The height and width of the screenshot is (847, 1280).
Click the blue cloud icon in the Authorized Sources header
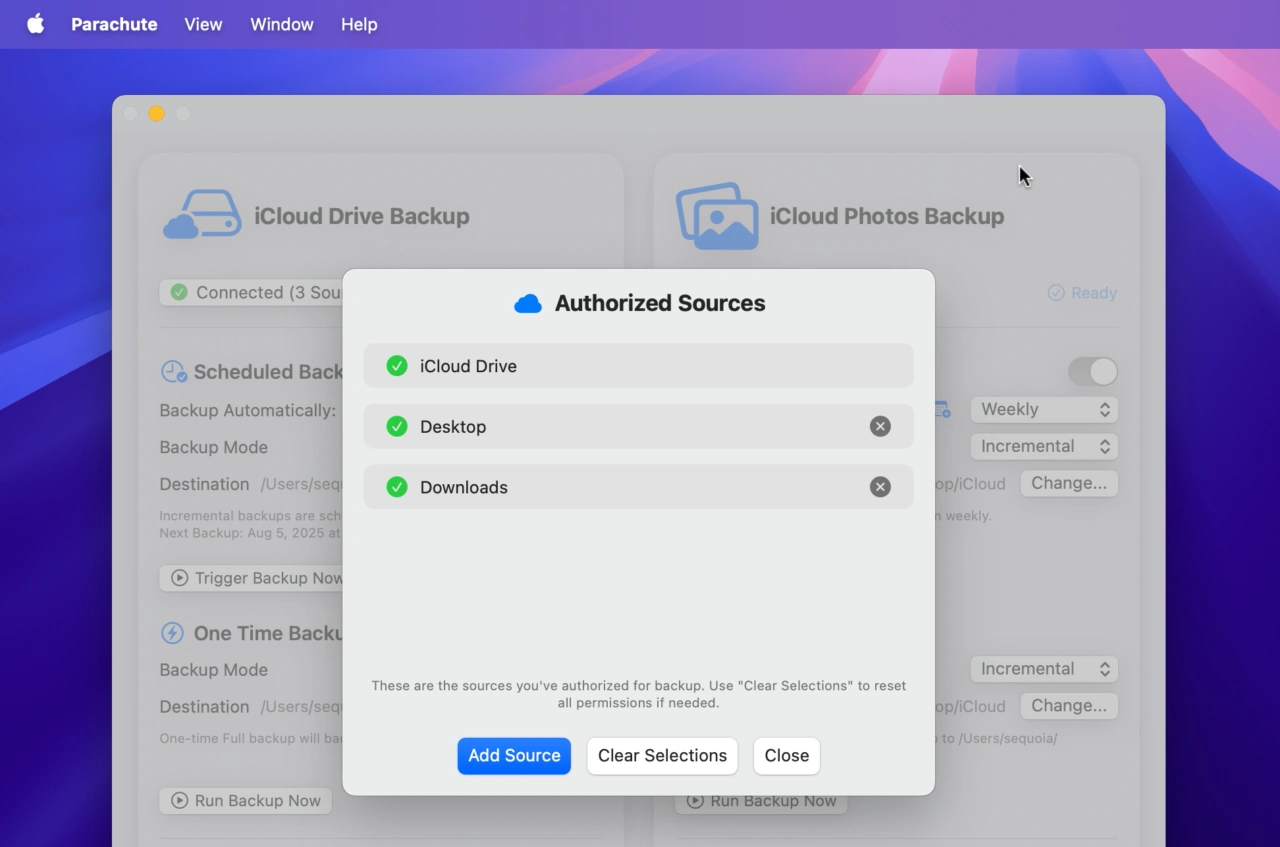pos(528,304)
